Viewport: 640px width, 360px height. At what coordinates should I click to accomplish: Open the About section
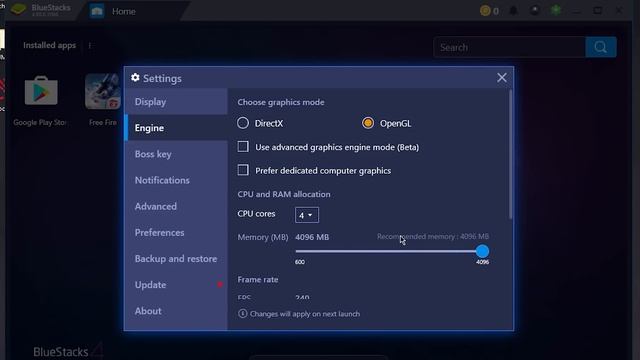click(x=176, y=311)
